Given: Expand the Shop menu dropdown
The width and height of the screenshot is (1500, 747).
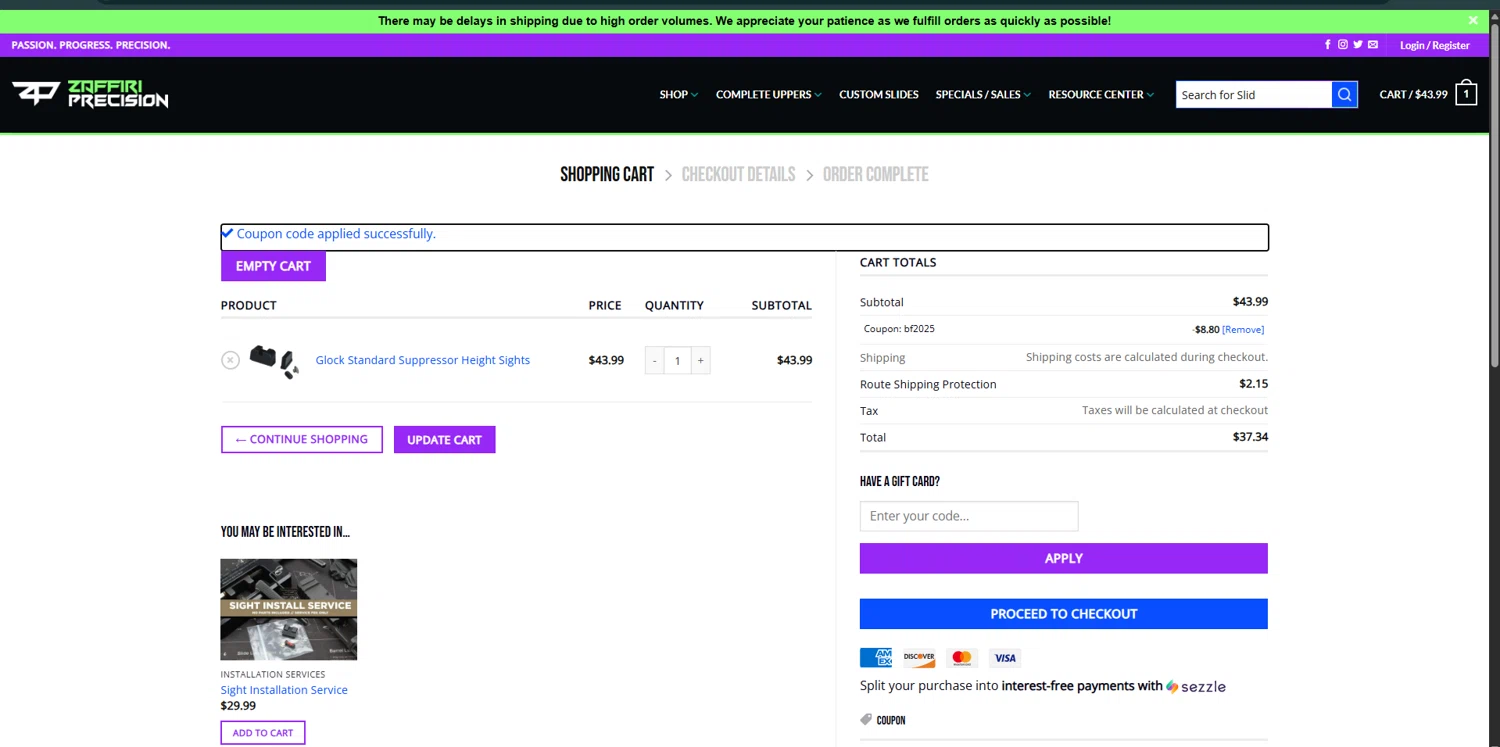Looking at the screenshot, I should pos(679,95).
